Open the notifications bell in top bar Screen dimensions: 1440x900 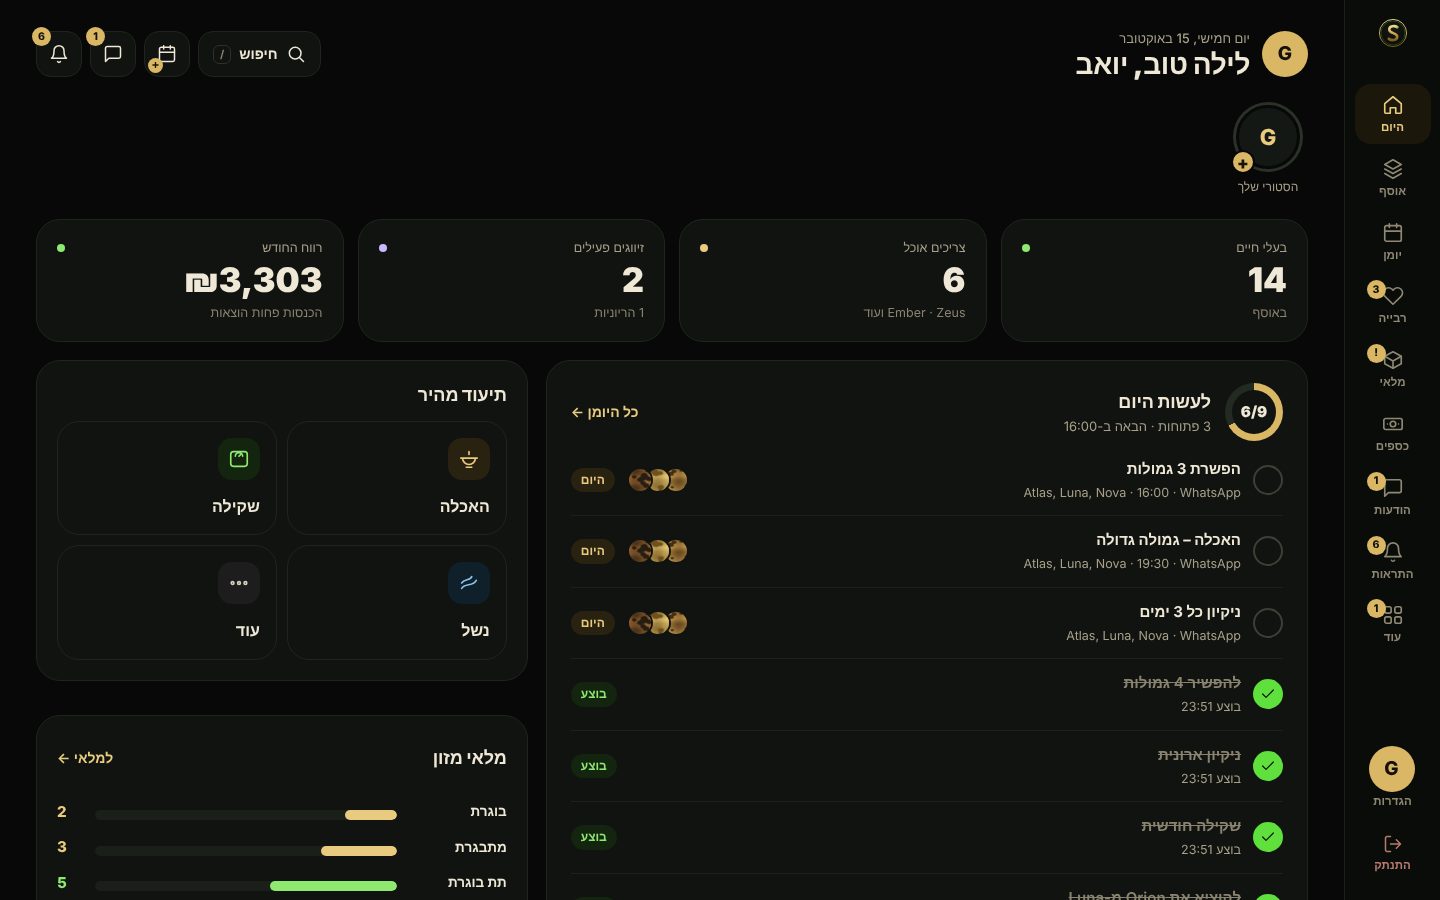click(x=59, y=54)
